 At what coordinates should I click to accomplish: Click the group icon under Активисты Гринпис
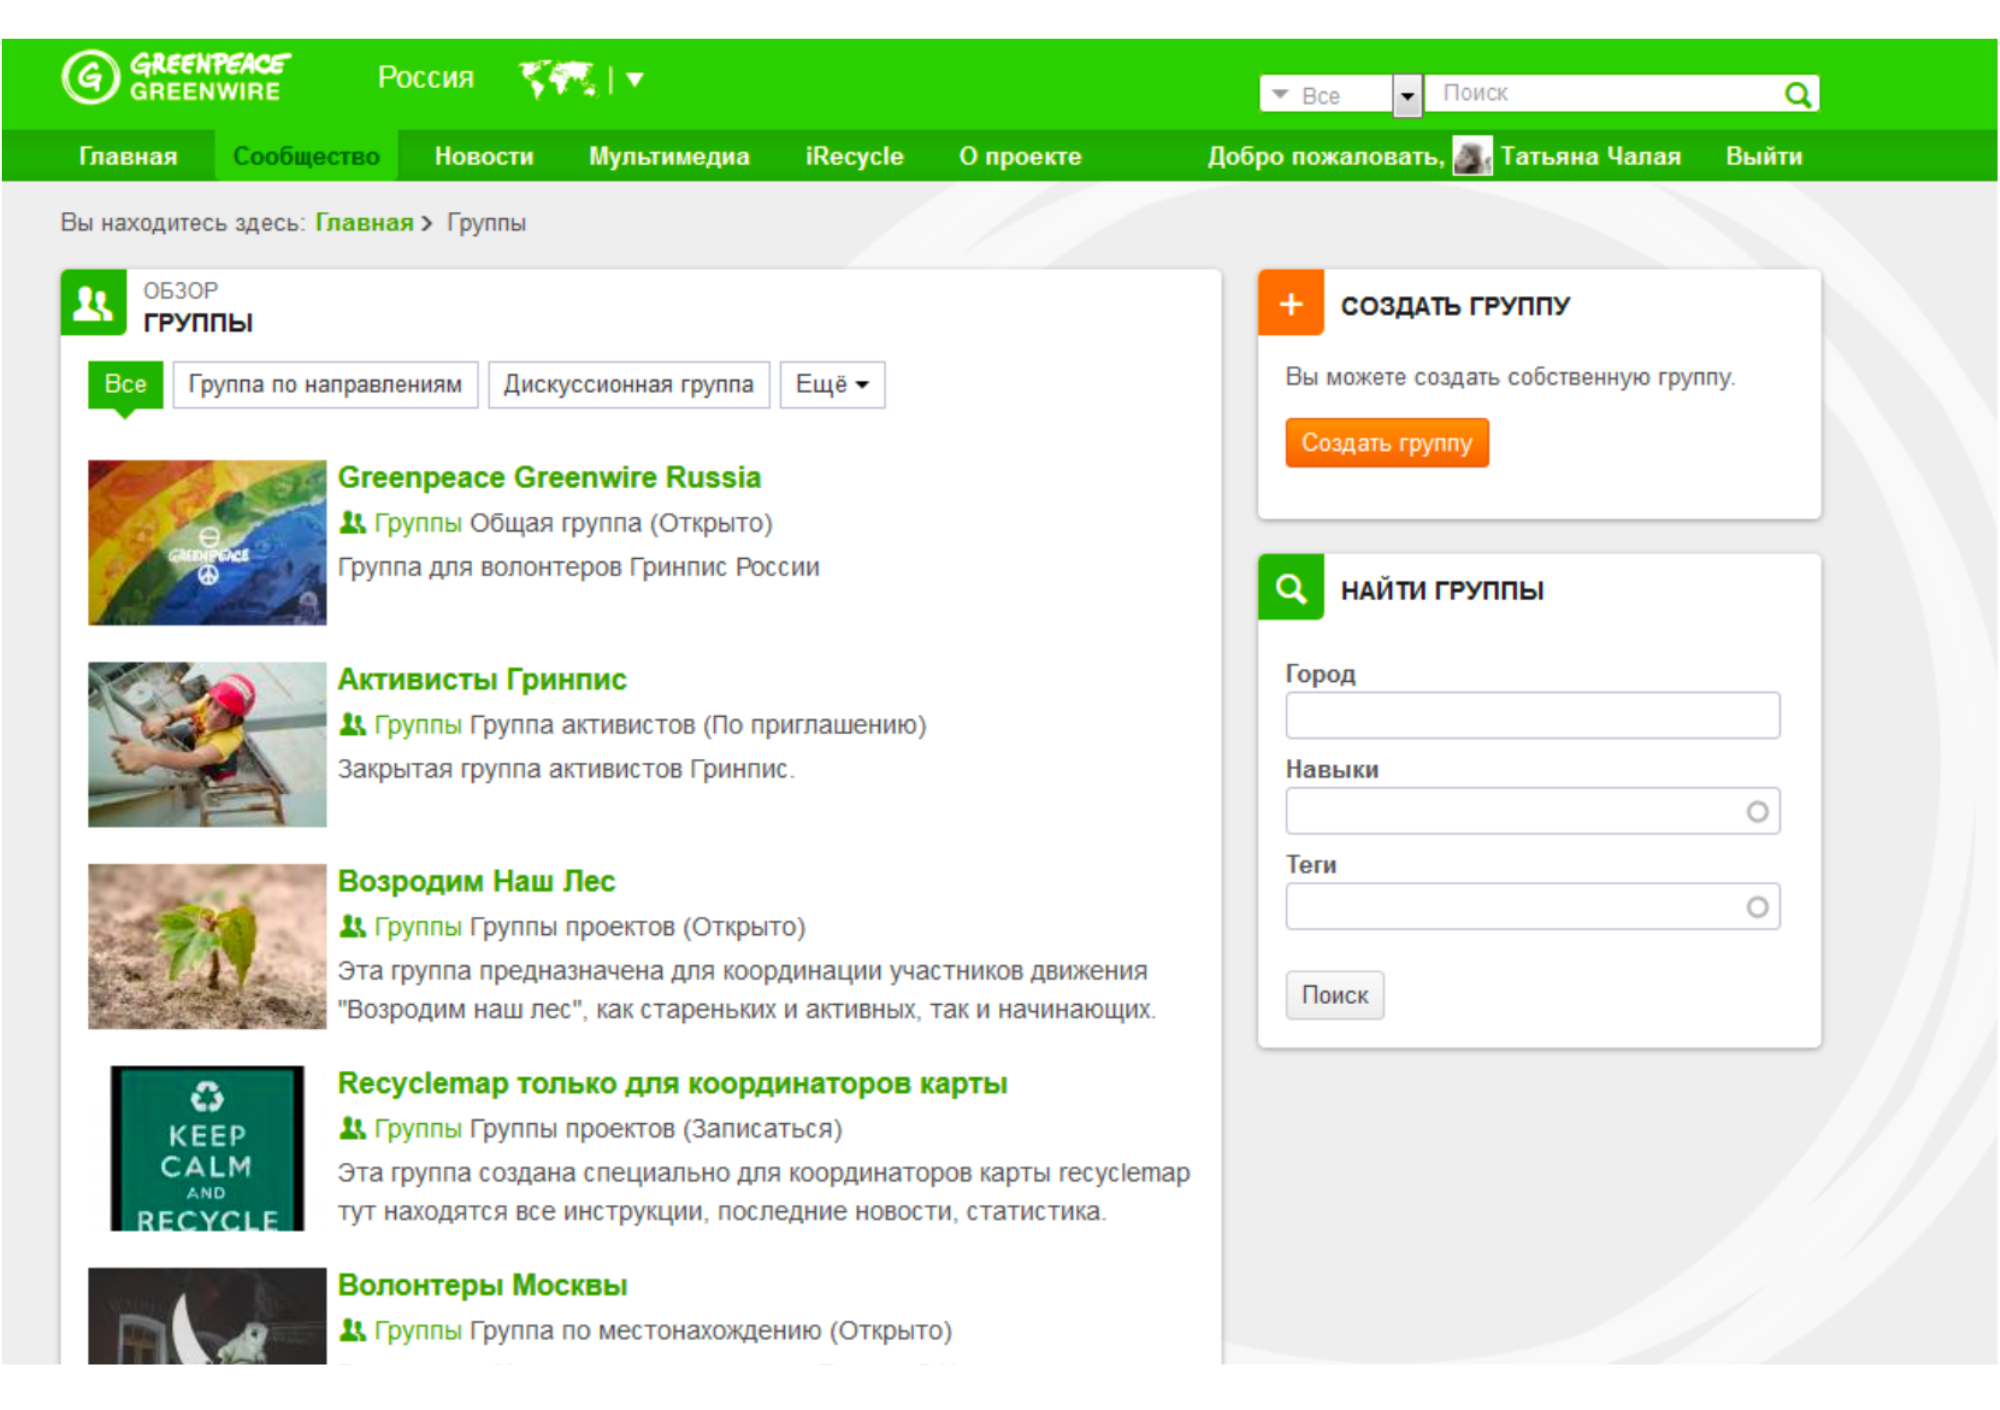352,724
